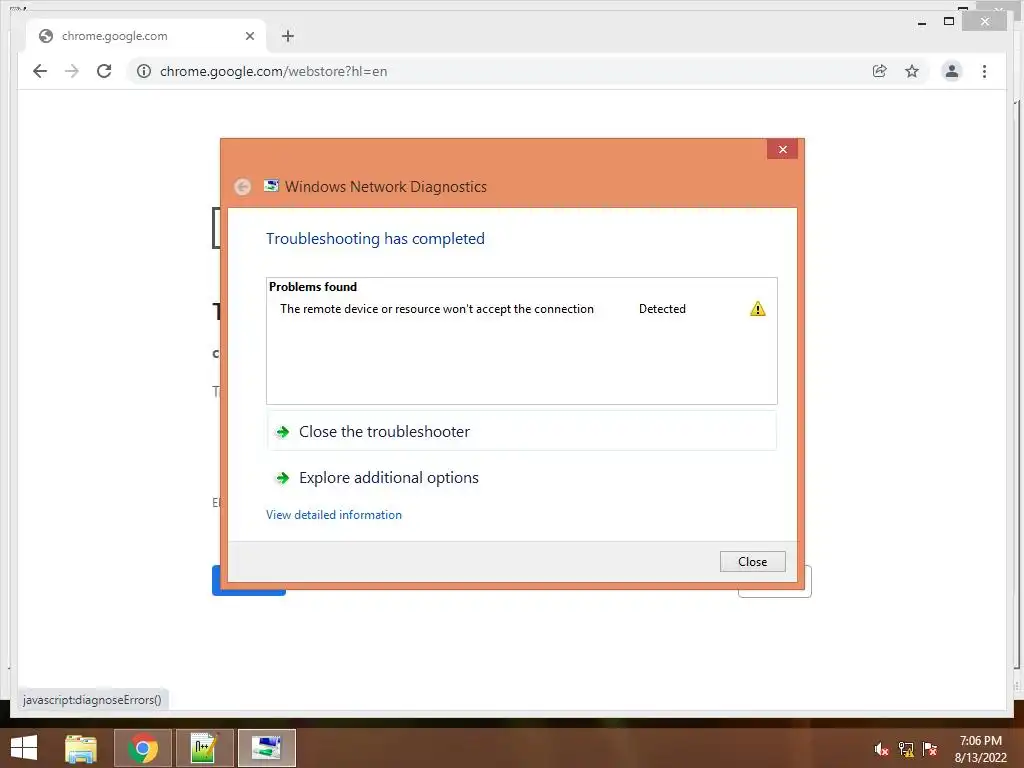Switch to Google Chrome in the taskbar
Image resolution: width=1024 pixels, height=768 pixels.
point(142,748)
